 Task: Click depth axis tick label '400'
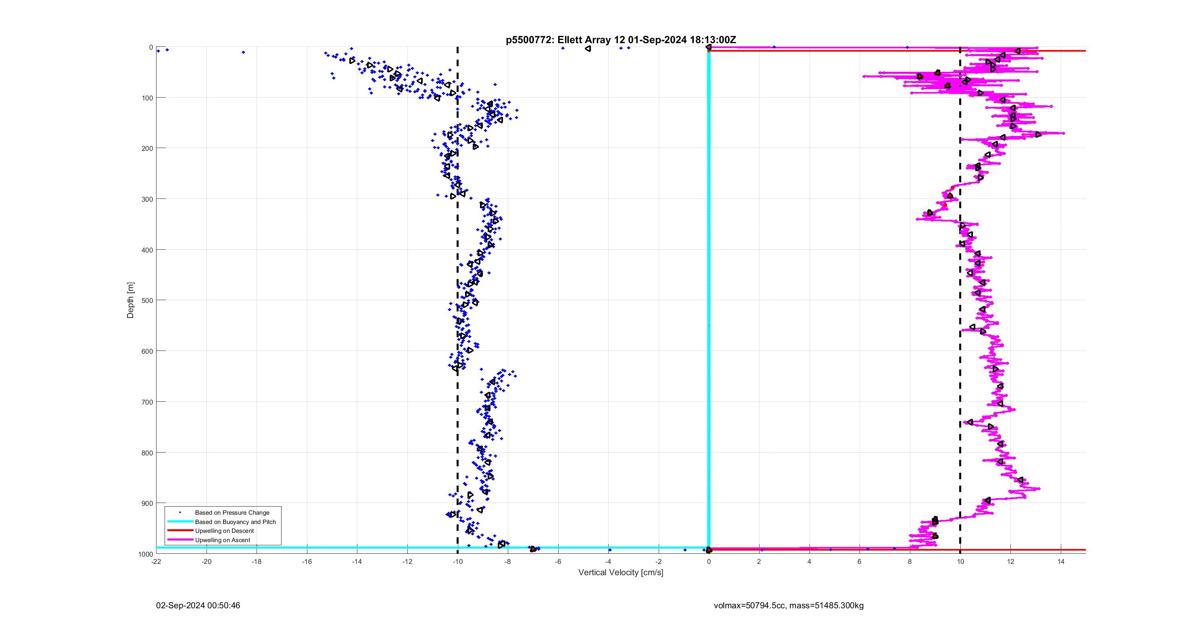point(145,250)
